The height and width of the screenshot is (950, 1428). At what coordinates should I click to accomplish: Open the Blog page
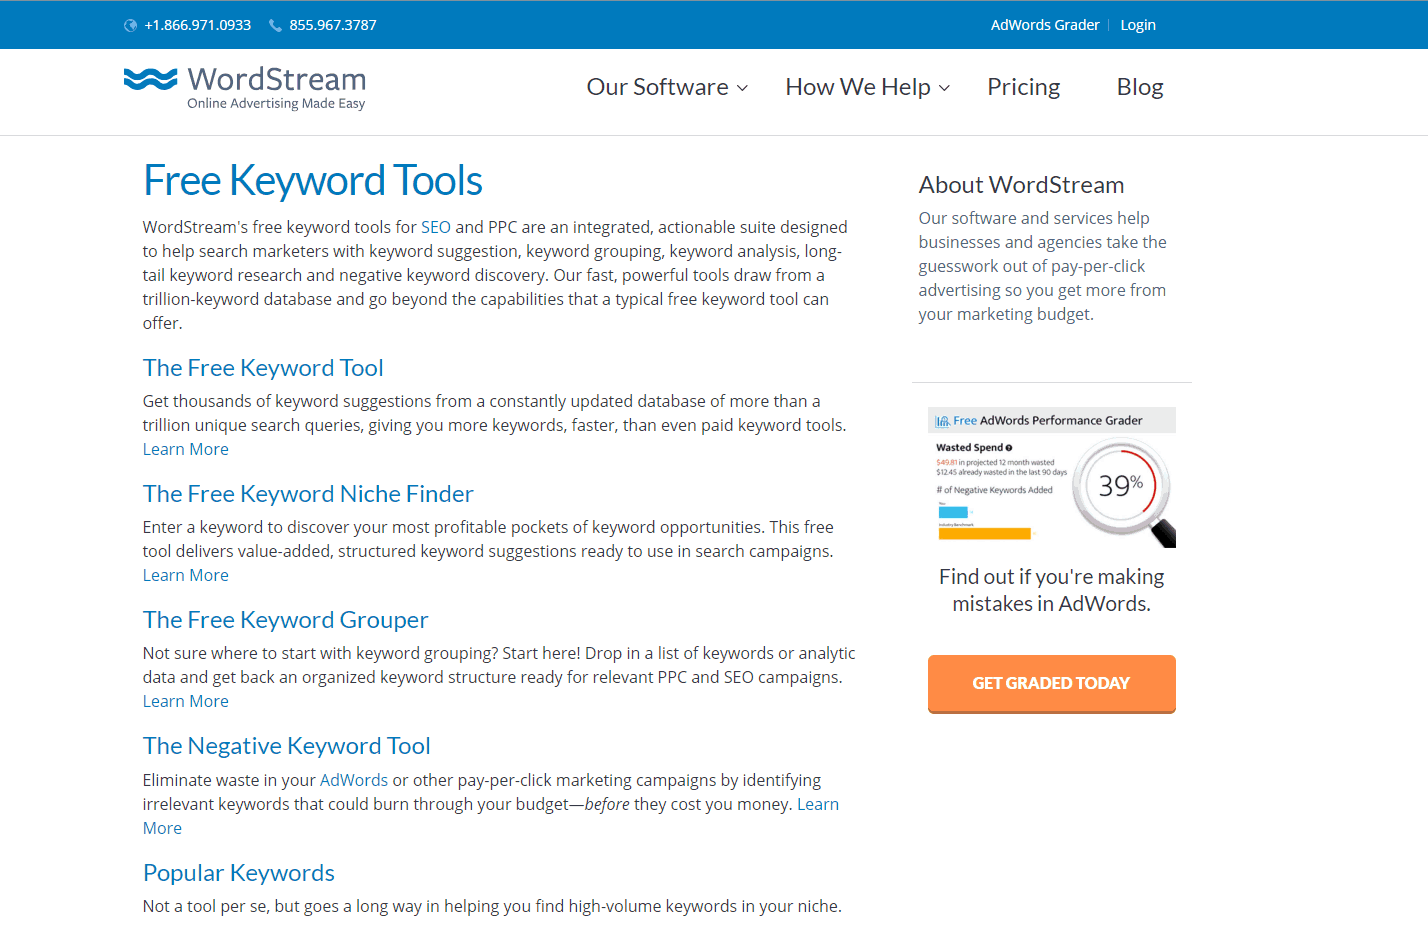1140,87
